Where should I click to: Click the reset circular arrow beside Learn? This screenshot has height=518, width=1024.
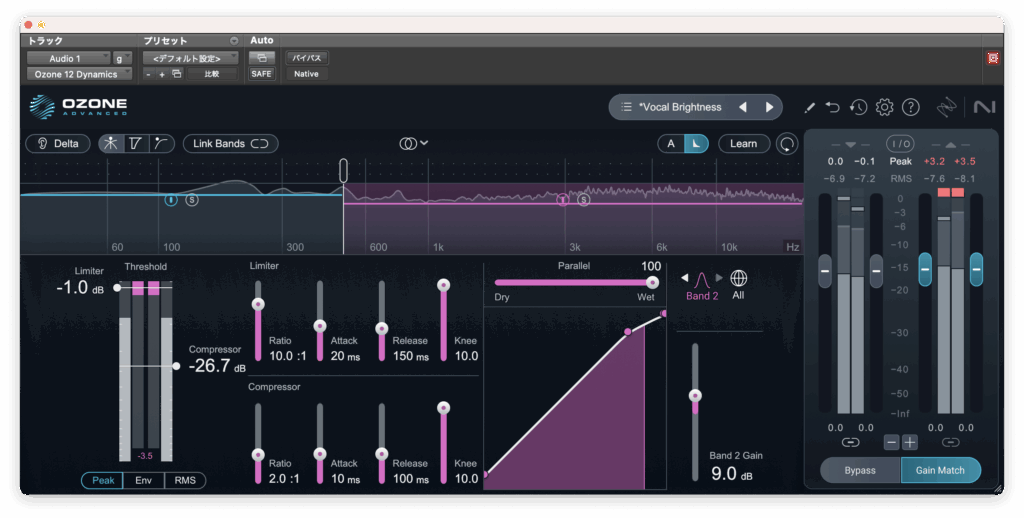[788, 144]
